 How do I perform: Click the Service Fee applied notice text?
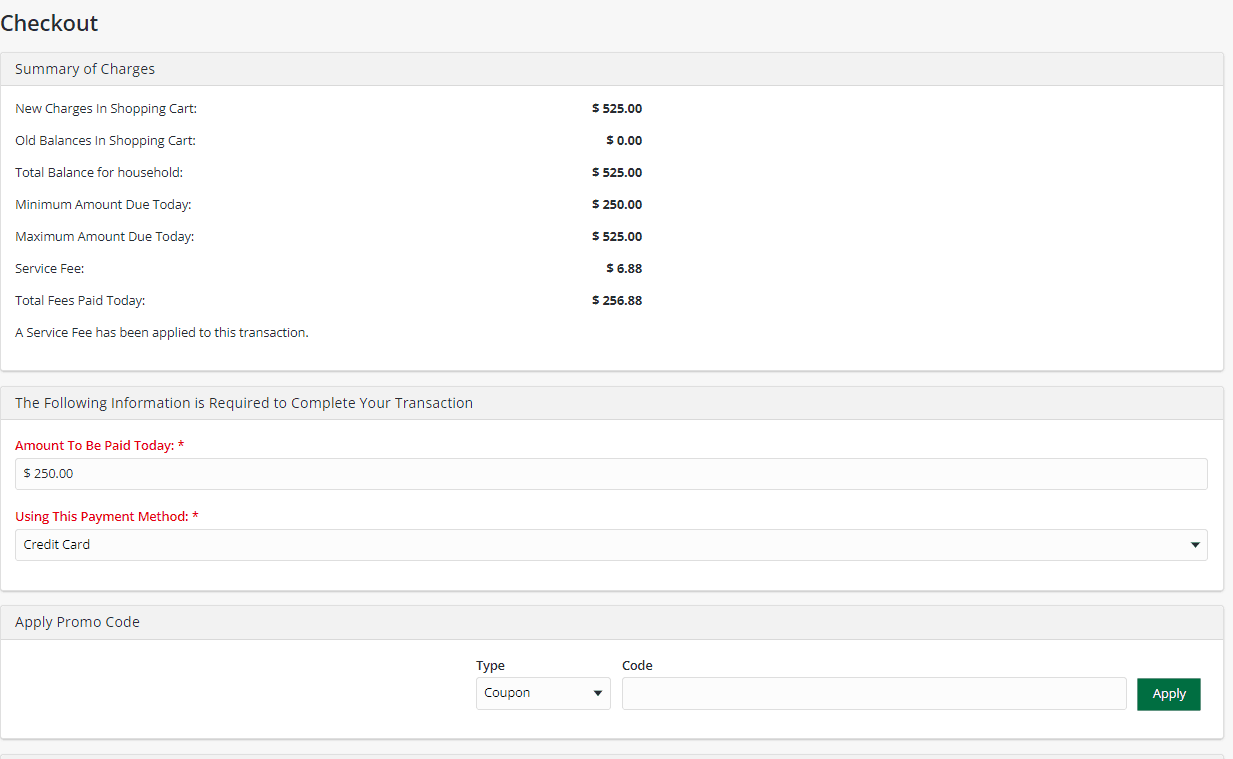(162, 332)
